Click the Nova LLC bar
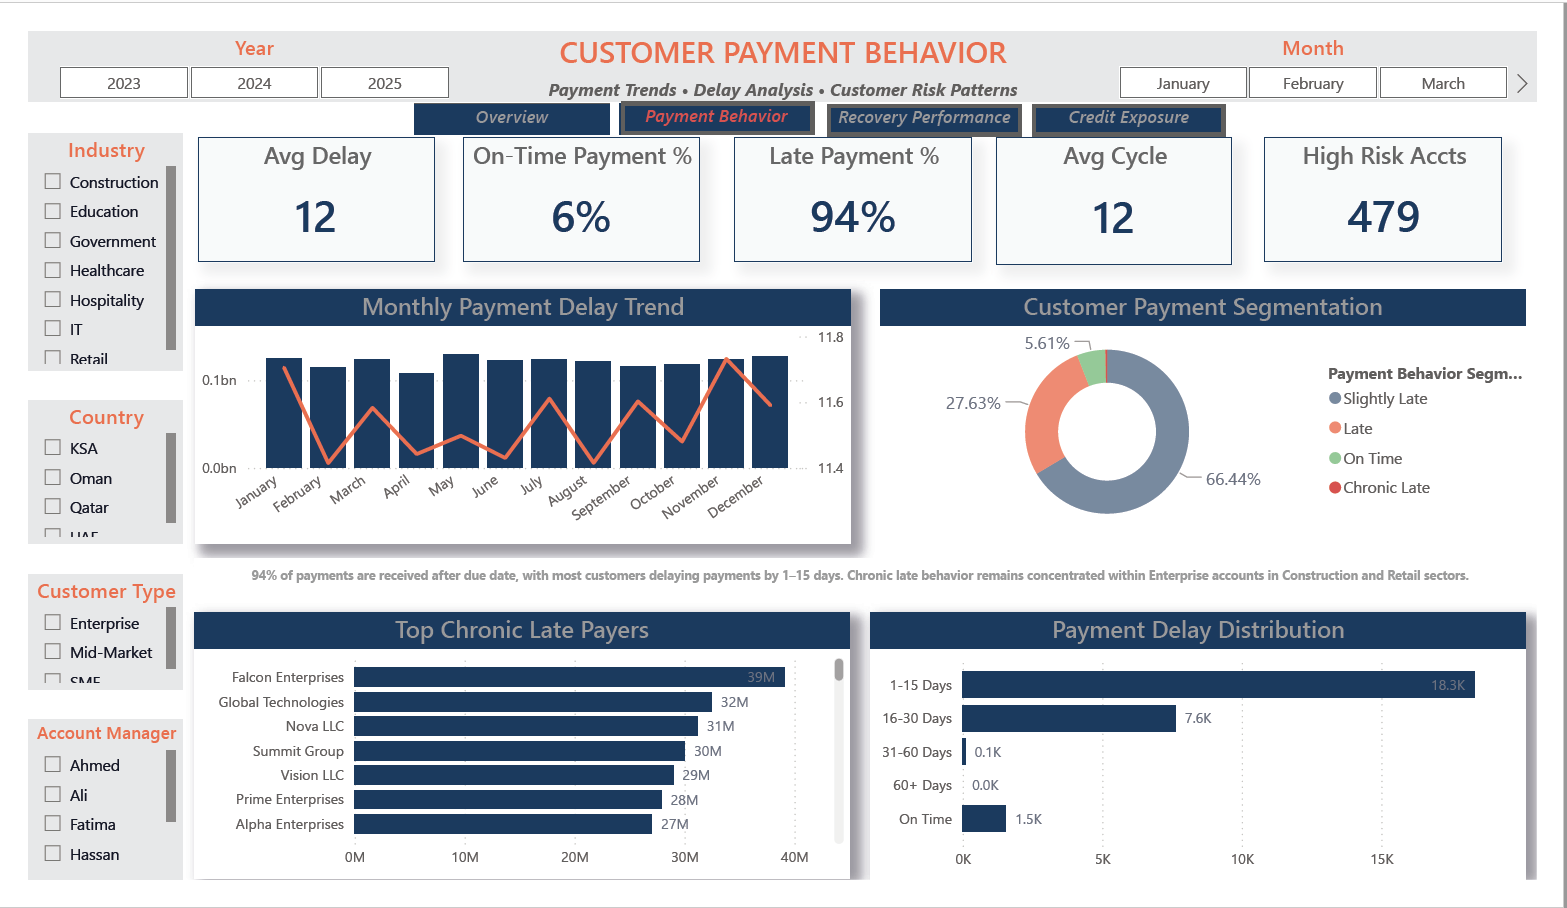1567x908 pixels. tap(526, 726)
